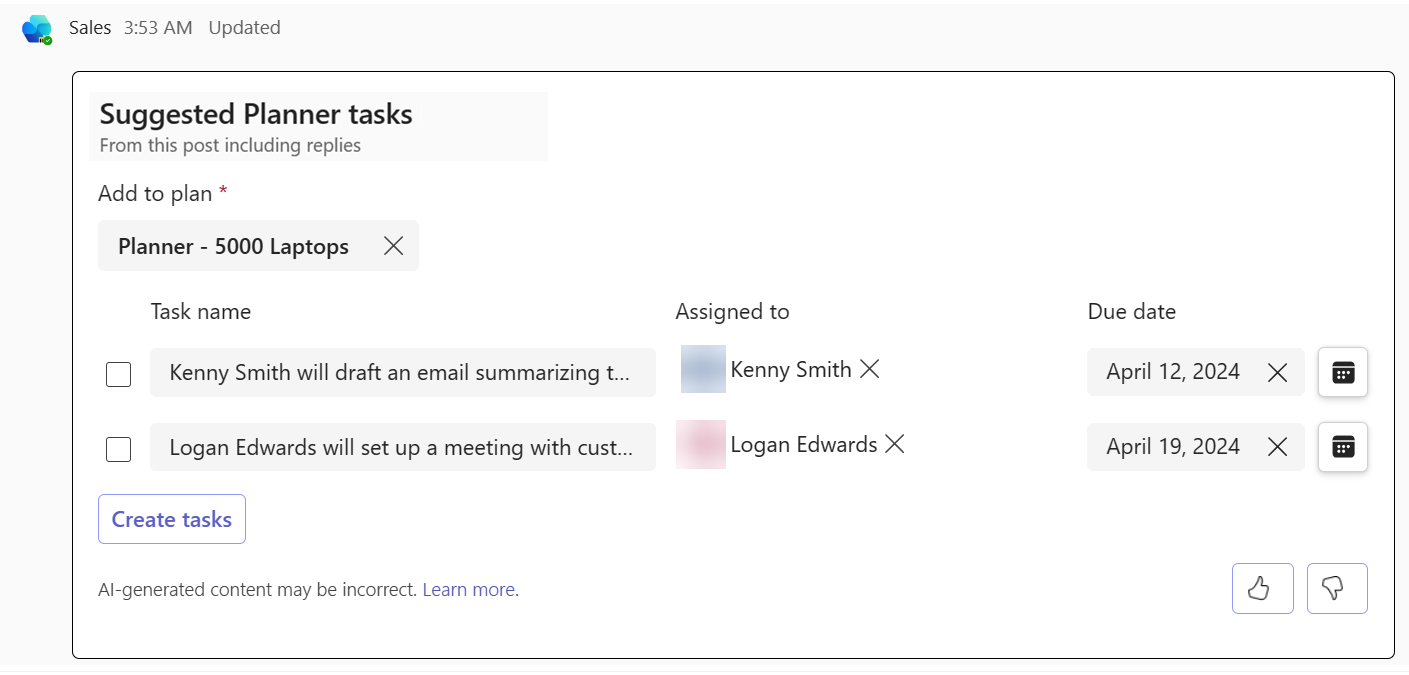1409x675 pixels.
Task: Click the Create tasks button
Action: pos(171,518)
